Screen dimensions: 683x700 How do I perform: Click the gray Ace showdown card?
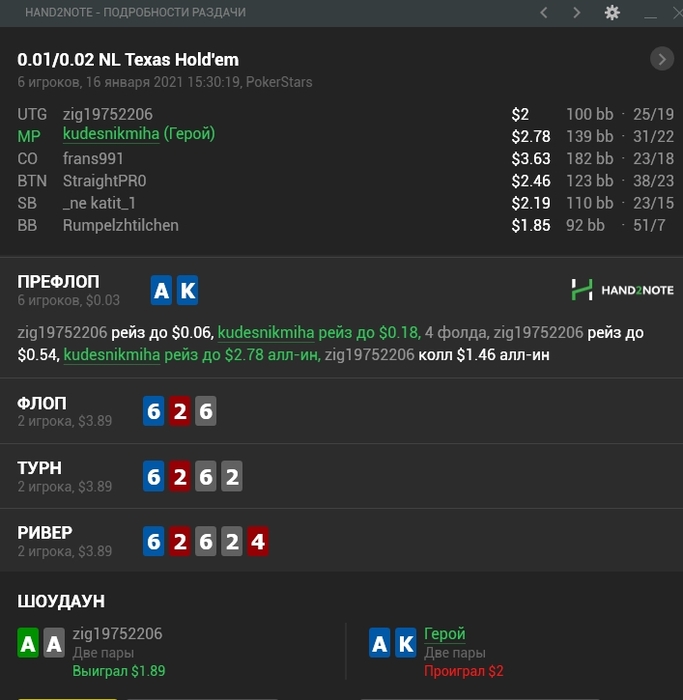click(x=54, y=643)
